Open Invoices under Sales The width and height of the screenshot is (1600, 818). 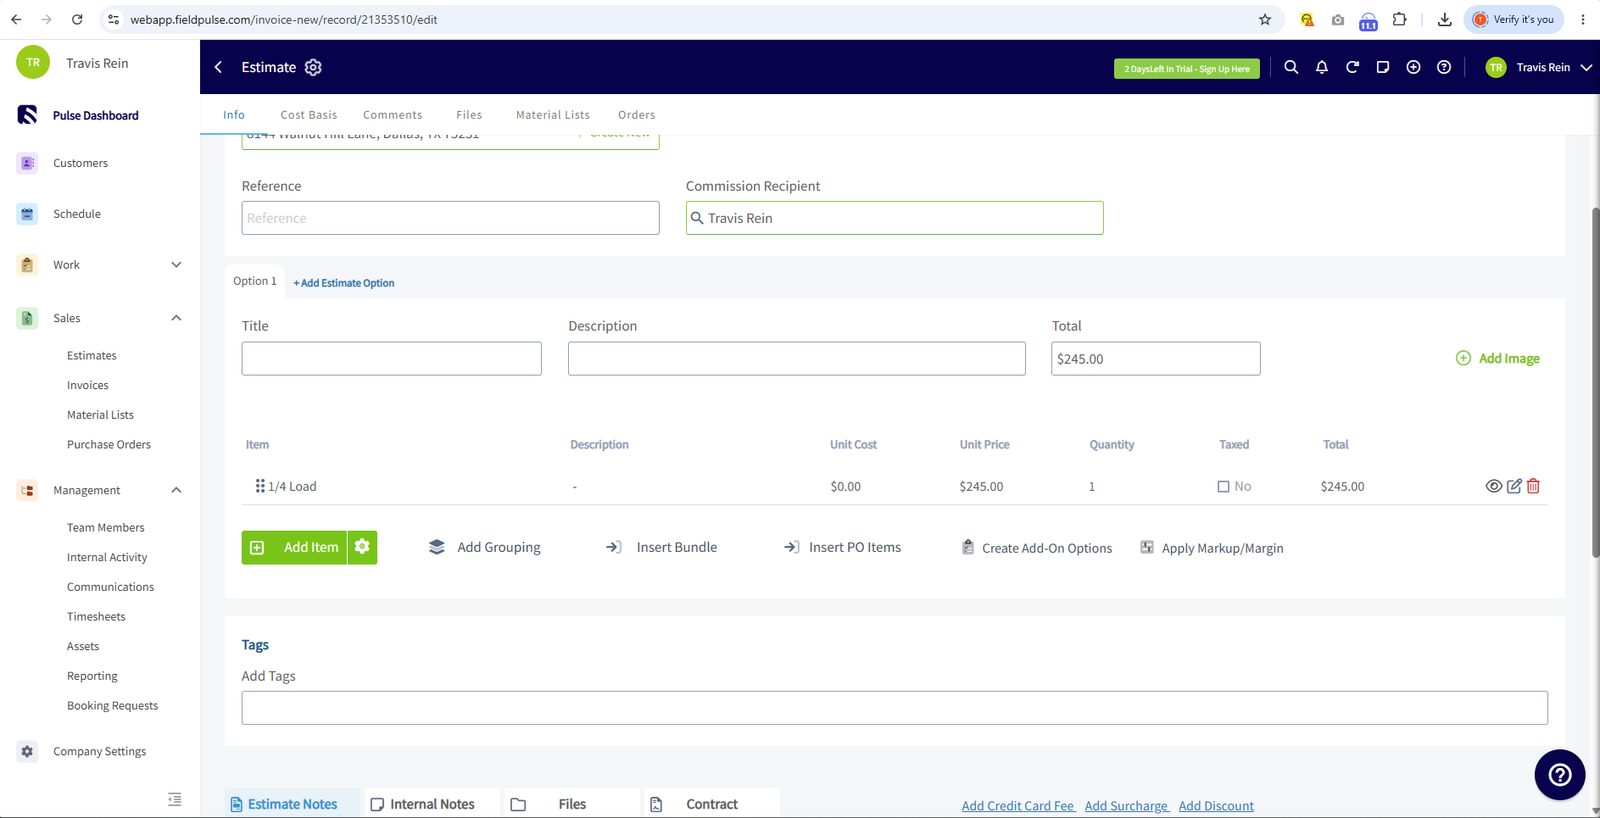pos(88,385)
